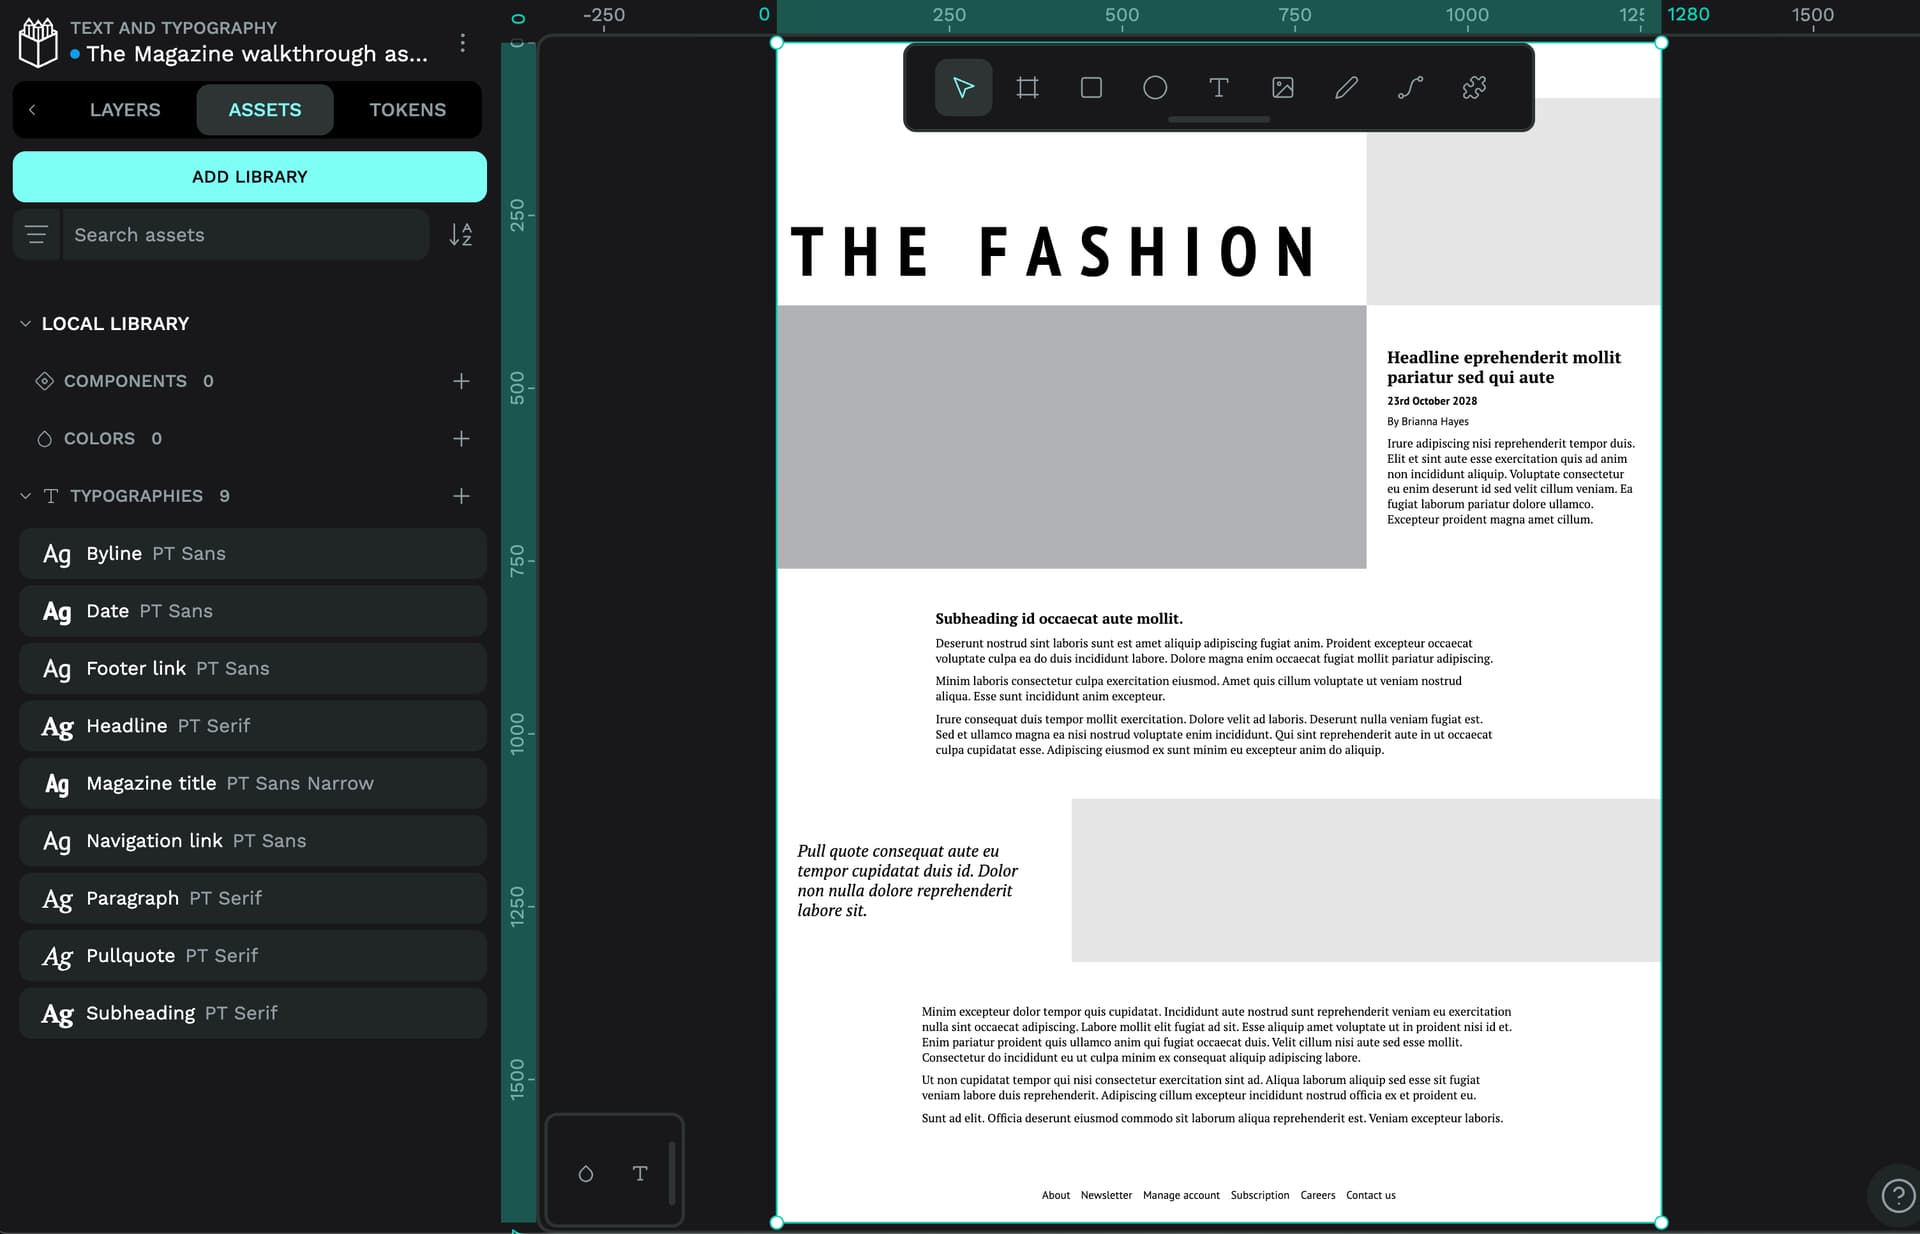Click the Search assets field

click(245, 235)
